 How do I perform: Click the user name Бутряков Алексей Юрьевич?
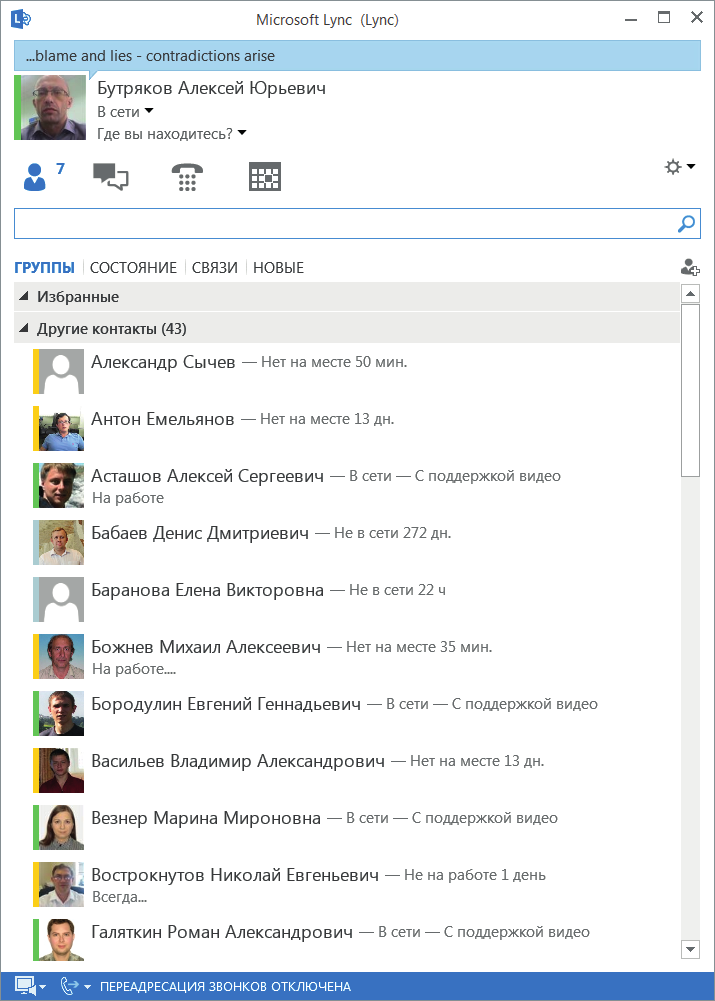coord(211,88)
